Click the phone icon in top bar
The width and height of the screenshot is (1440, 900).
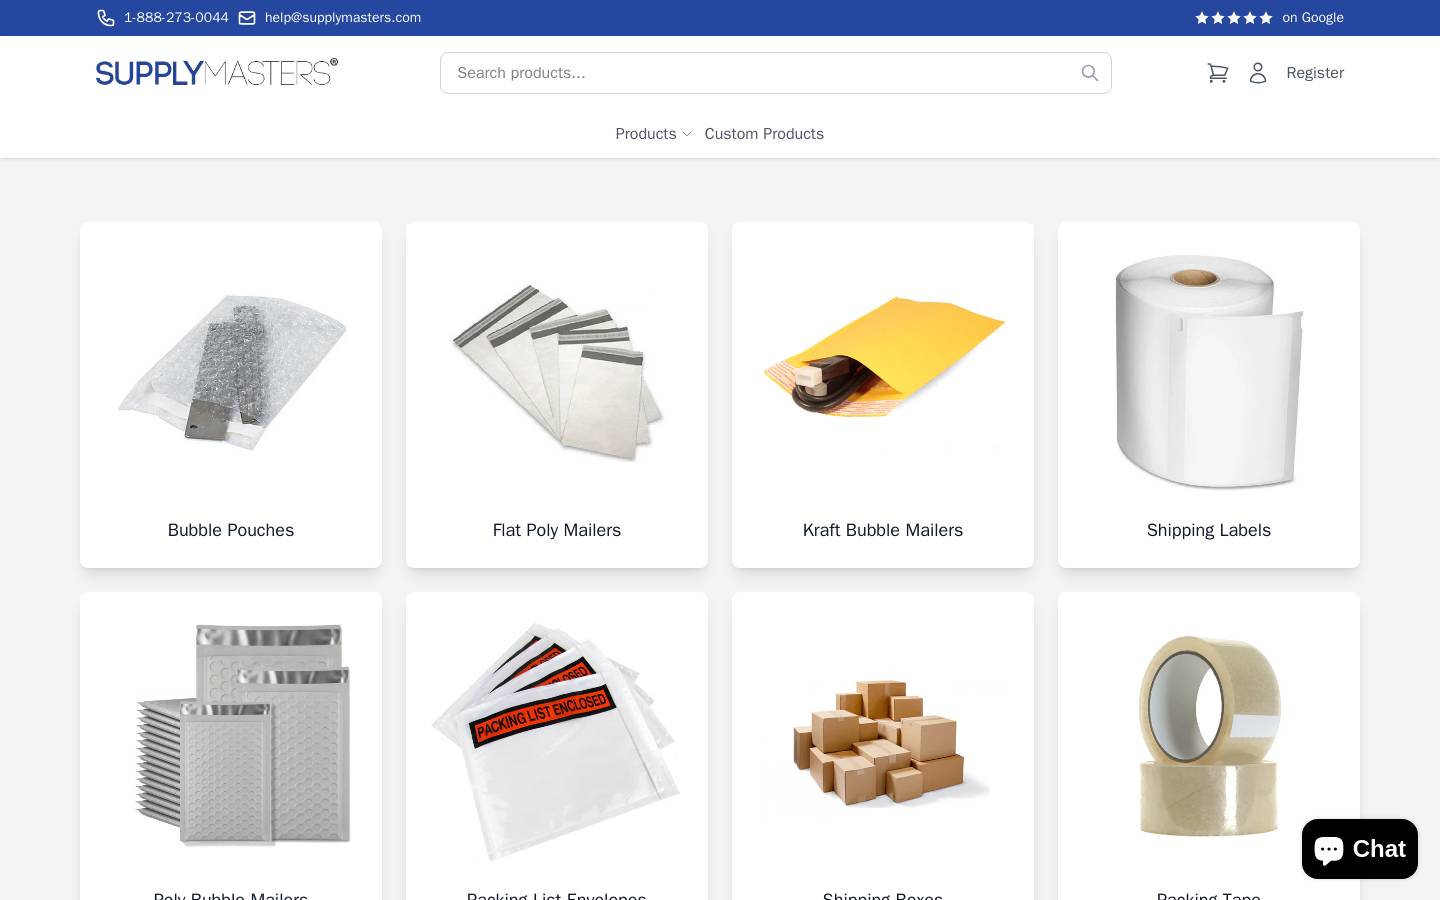[106, 18]
